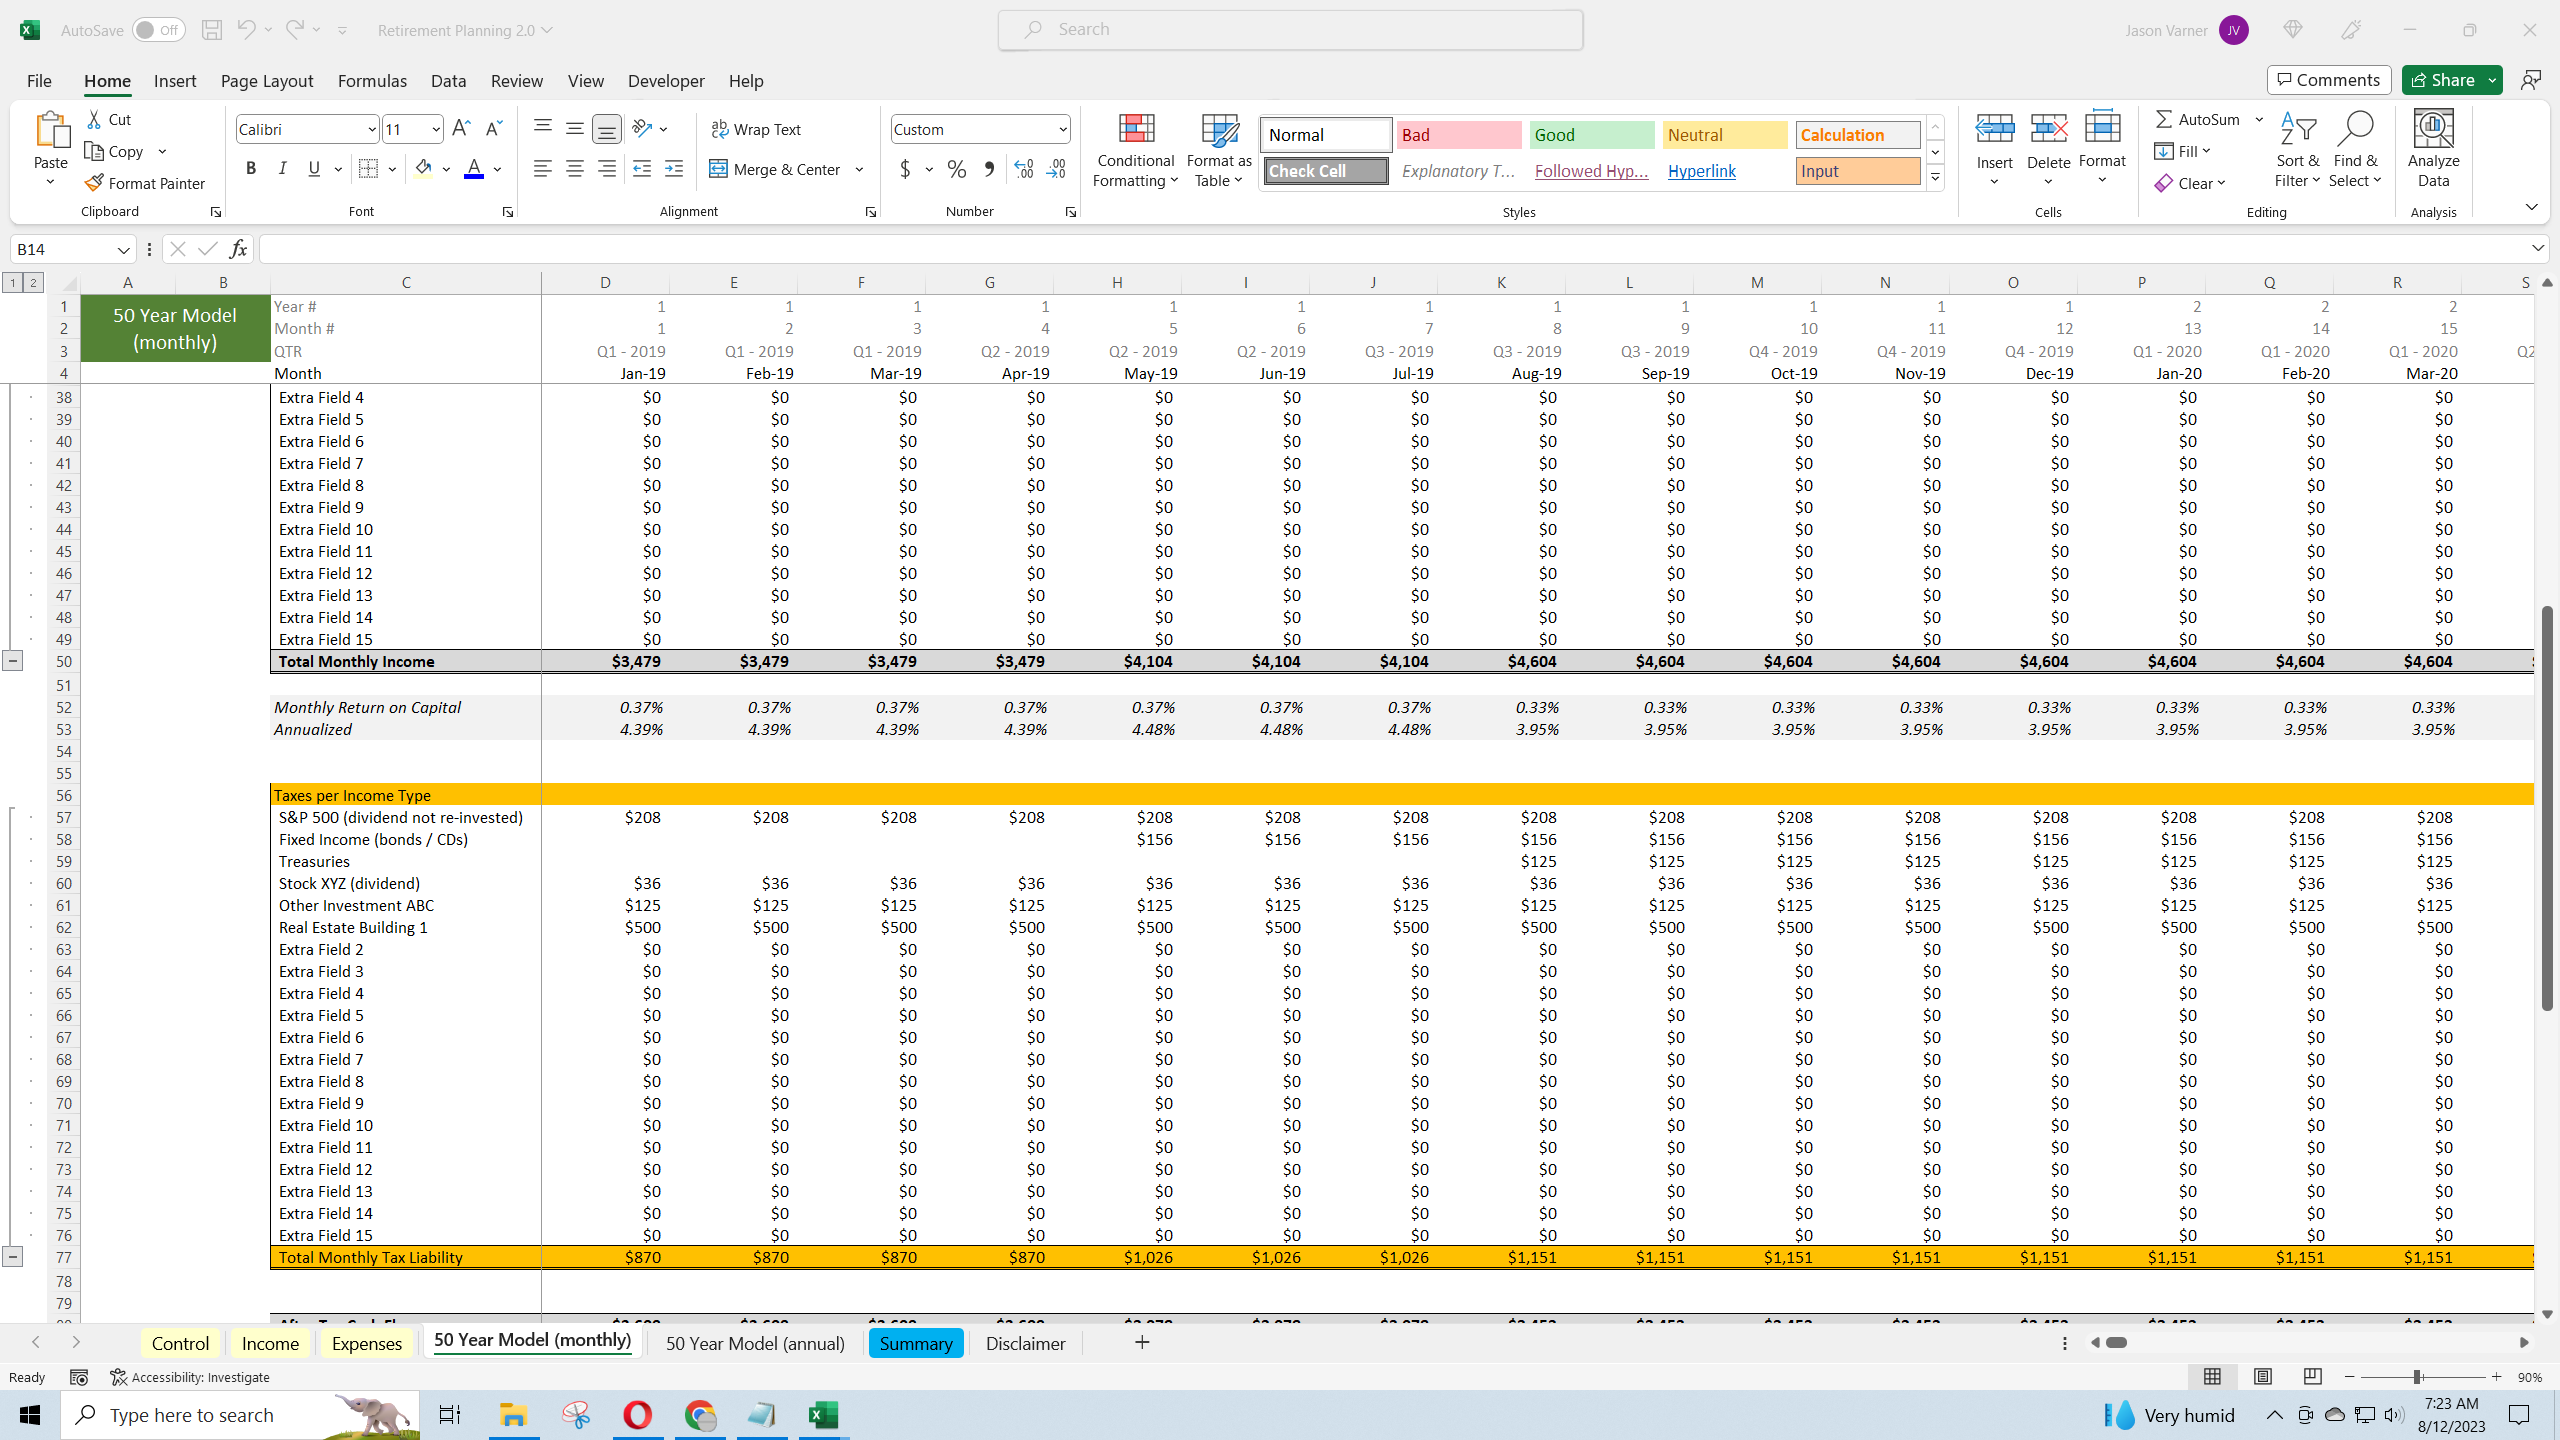This screenshot has height=1440, width=2560.
Task: Open Conditional Formatting options
Action: coord(1134,150)
